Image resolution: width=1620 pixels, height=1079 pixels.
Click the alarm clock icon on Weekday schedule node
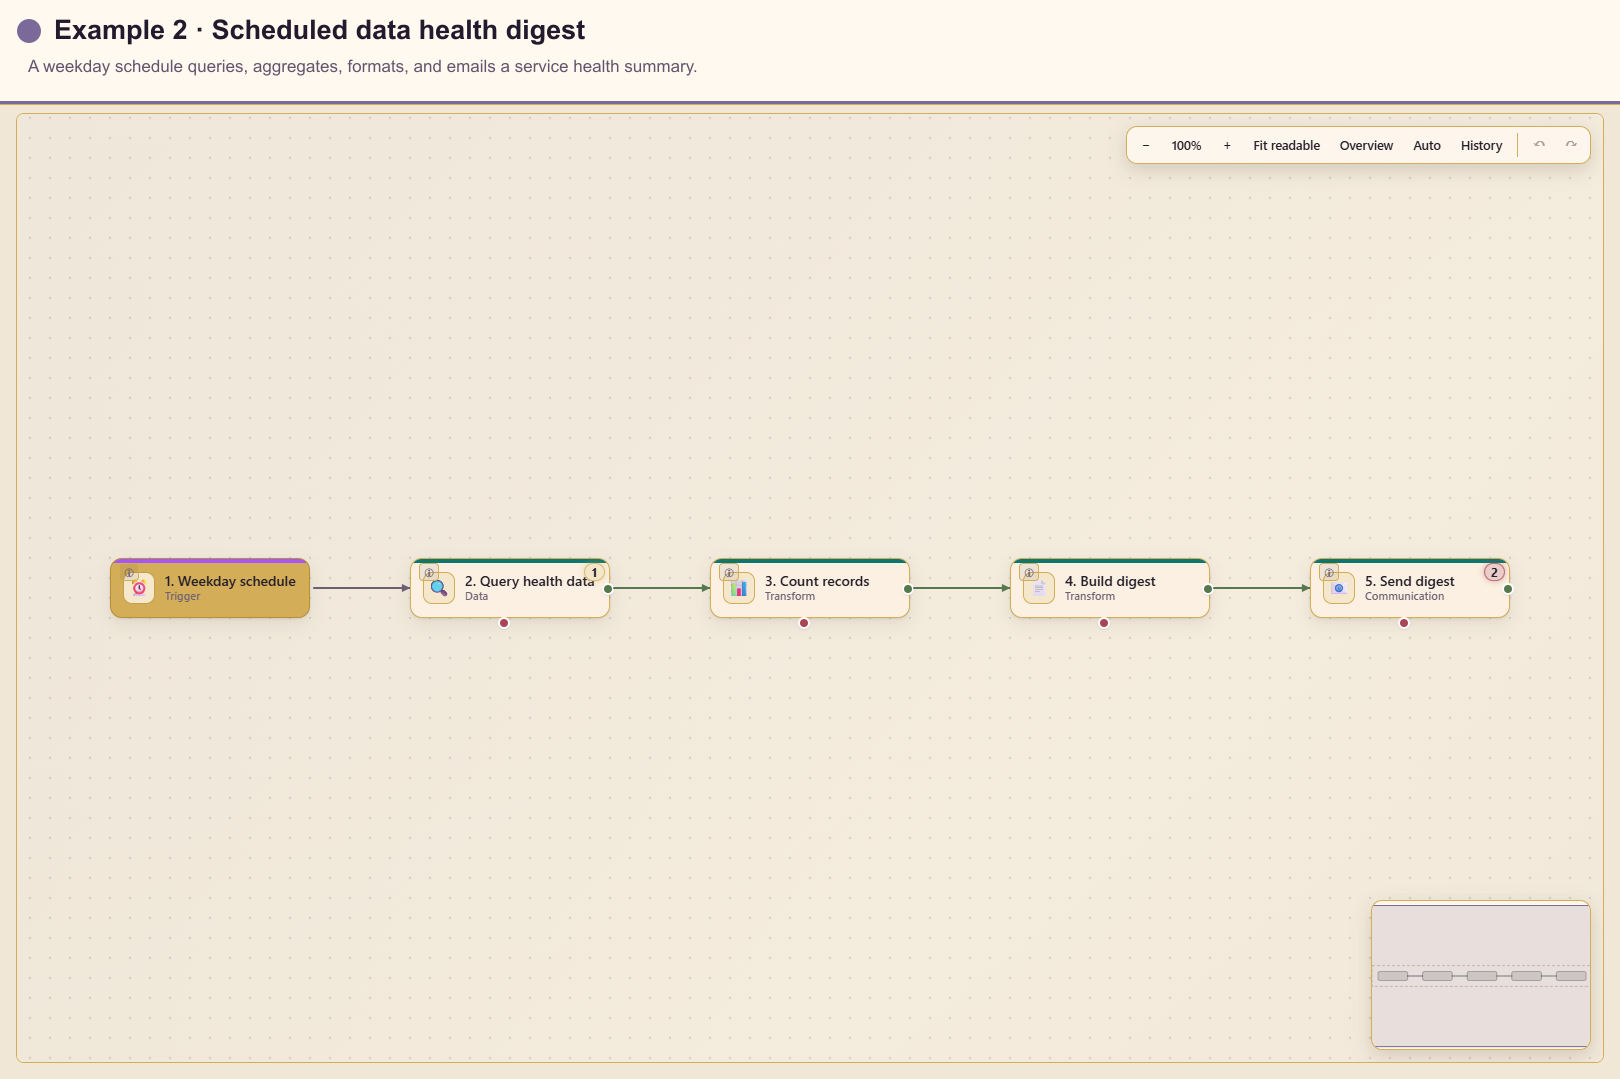[x=139, y=588]
